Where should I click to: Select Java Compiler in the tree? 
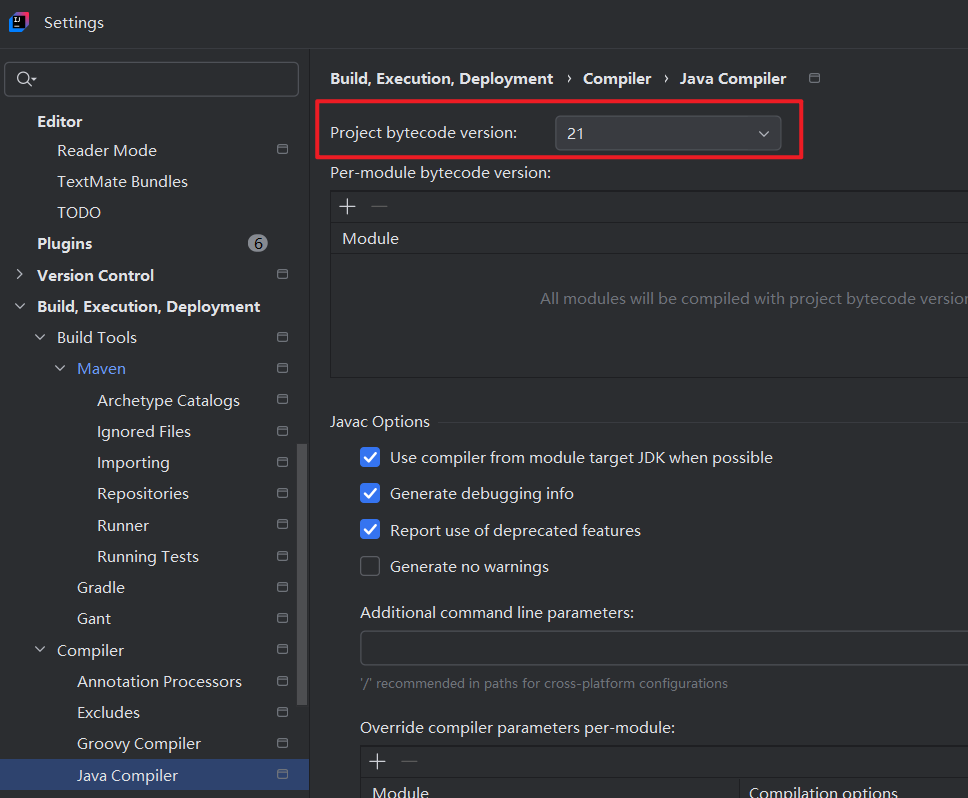[x=127, y=776]
